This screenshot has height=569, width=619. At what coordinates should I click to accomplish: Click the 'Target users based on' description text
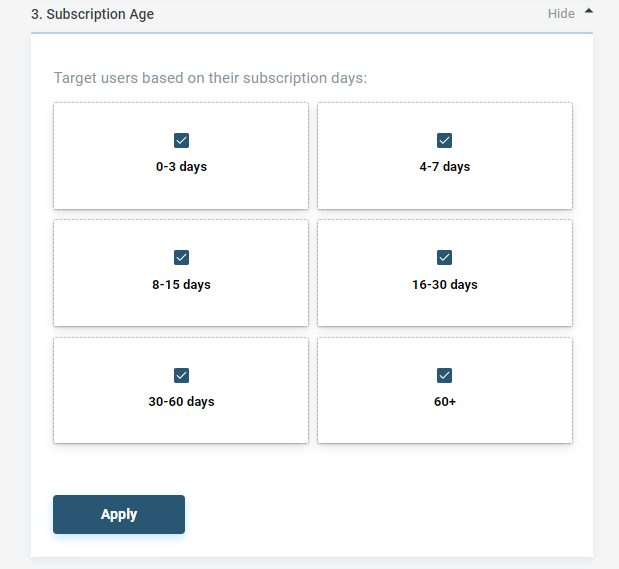(x=210, y=78)
